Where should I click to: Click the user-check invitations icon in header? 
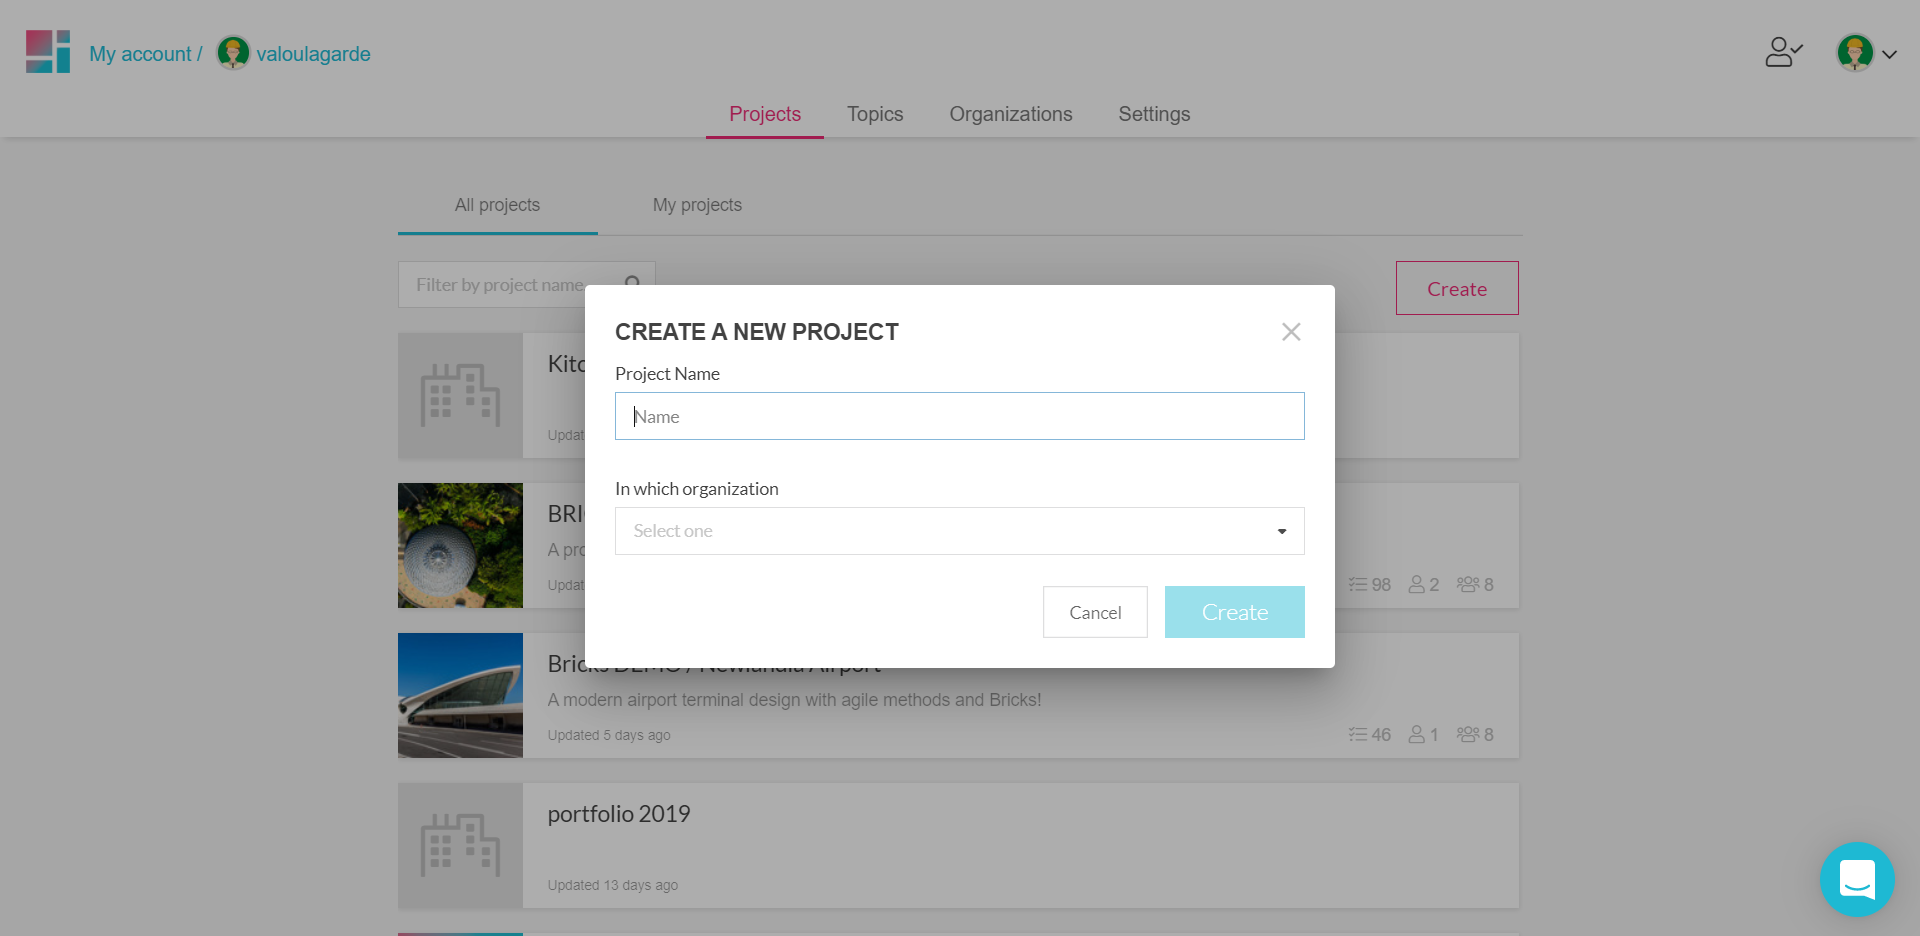1784,52
